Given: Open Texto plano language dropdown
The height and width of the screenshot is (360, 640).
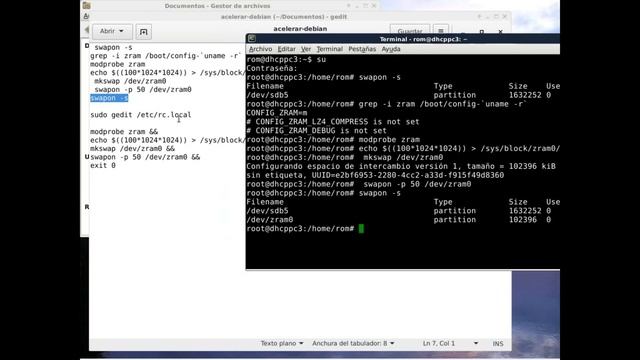Looking at the screenshot, I should pyautogui.click(x=282, y=343).
